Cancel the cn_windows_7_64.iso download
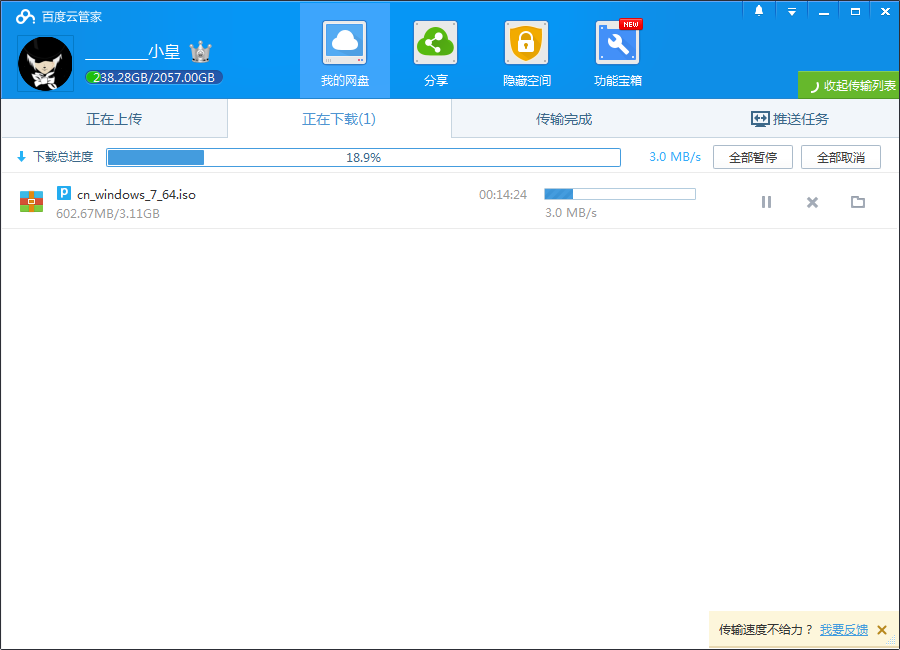 [812, 202]
